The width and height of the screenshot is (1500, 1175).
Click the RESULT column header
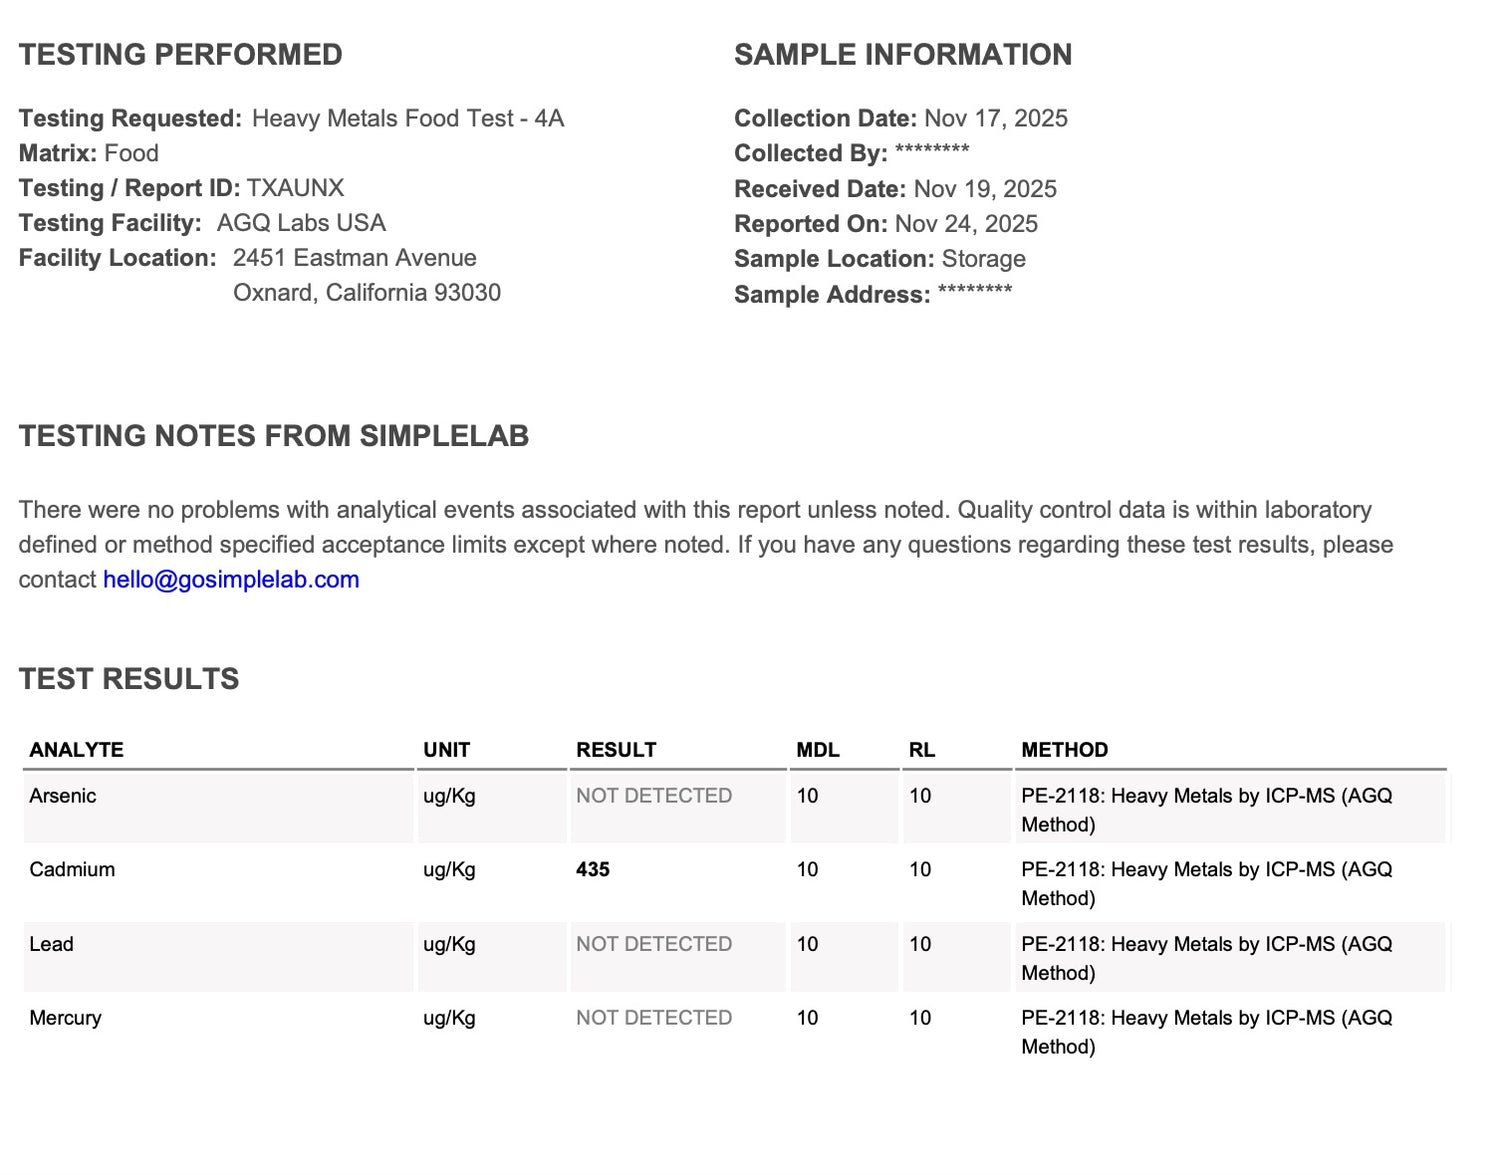pos(616,750)
